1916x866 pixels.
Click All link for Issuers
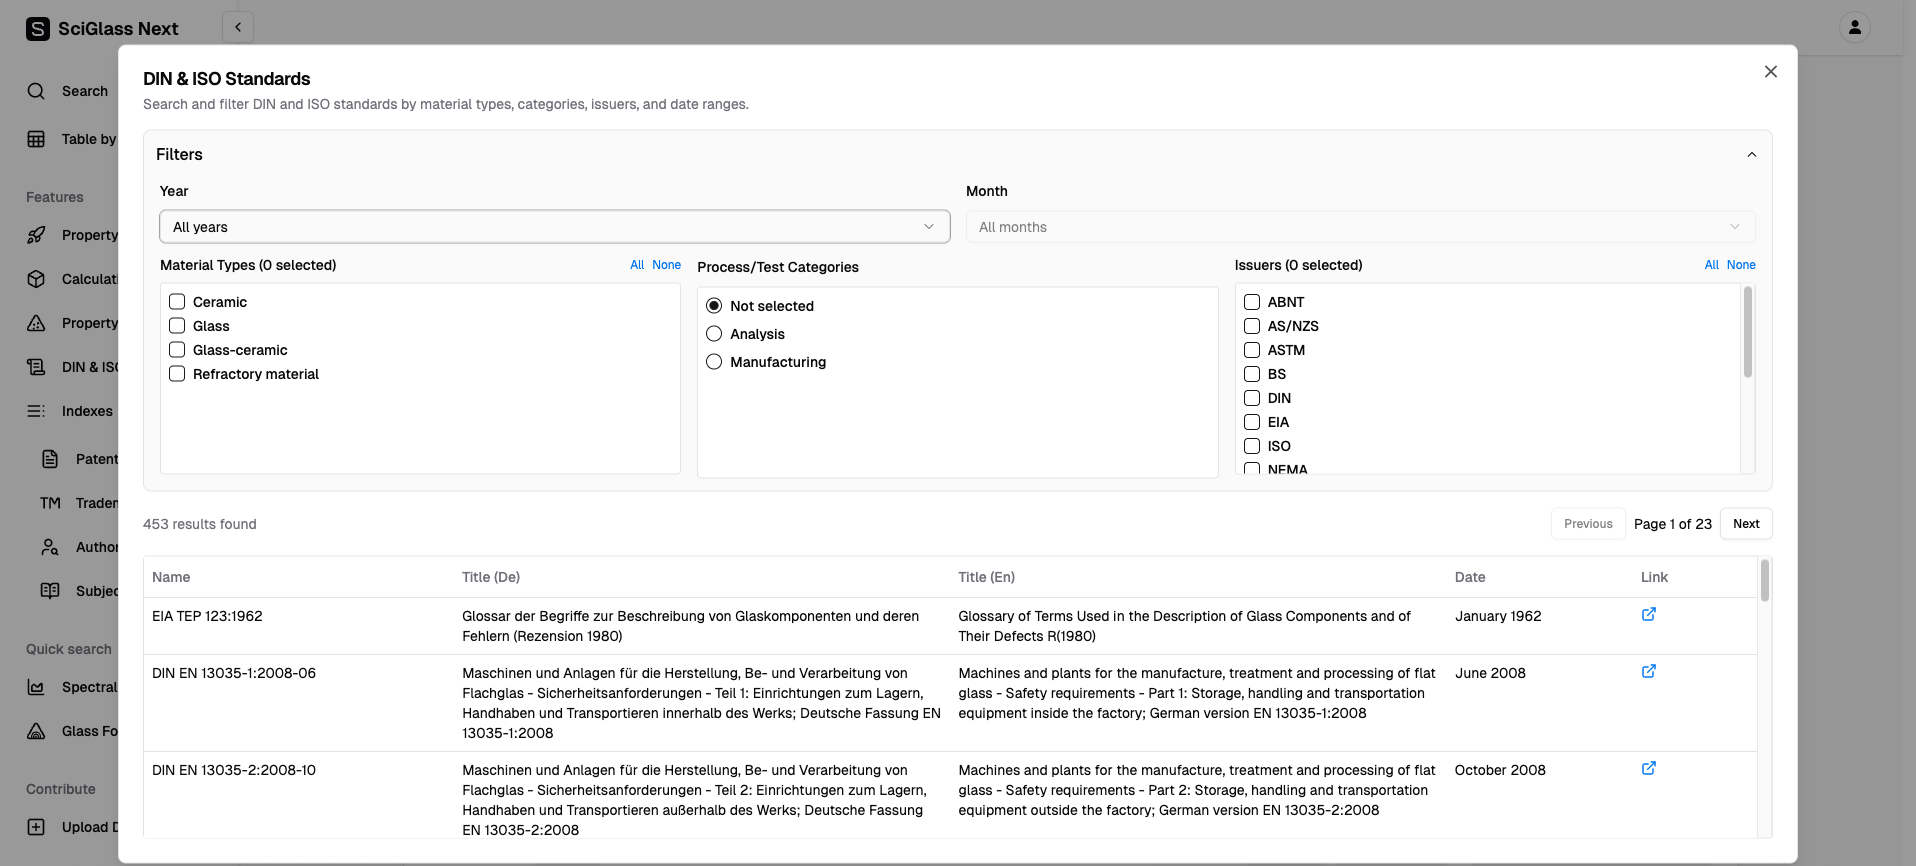(x=1711, y=265)
